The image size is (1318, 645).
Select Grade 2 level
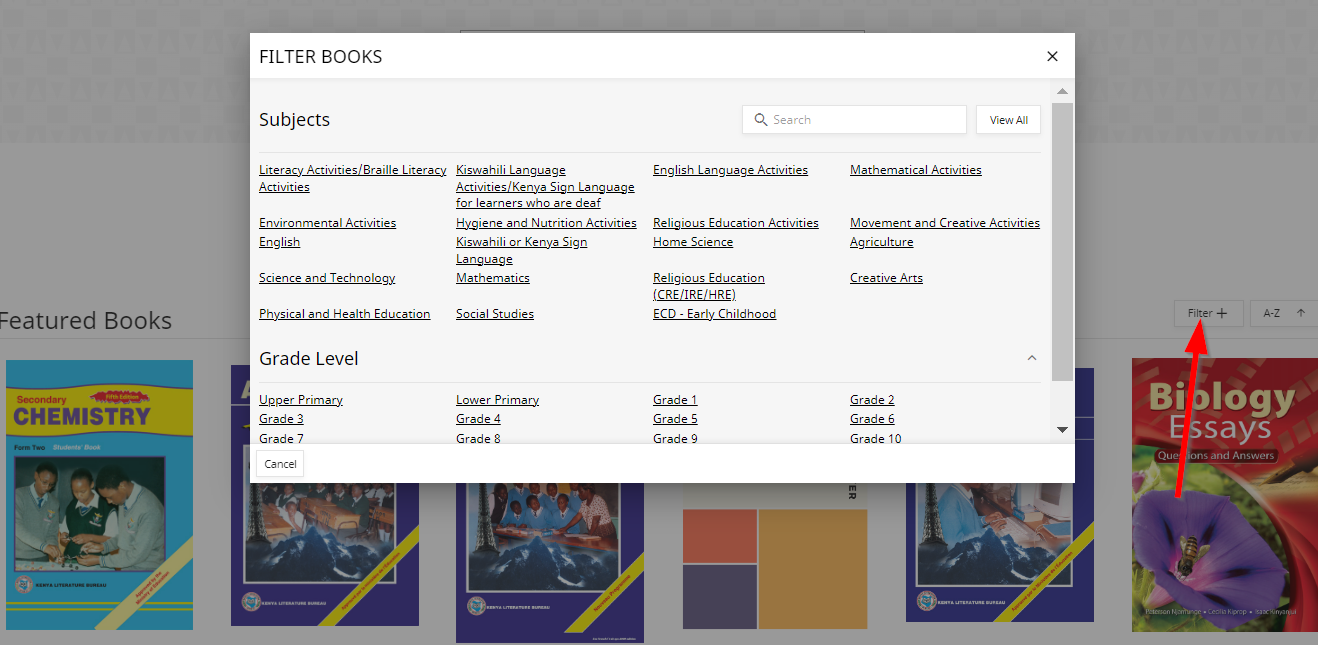872,400
